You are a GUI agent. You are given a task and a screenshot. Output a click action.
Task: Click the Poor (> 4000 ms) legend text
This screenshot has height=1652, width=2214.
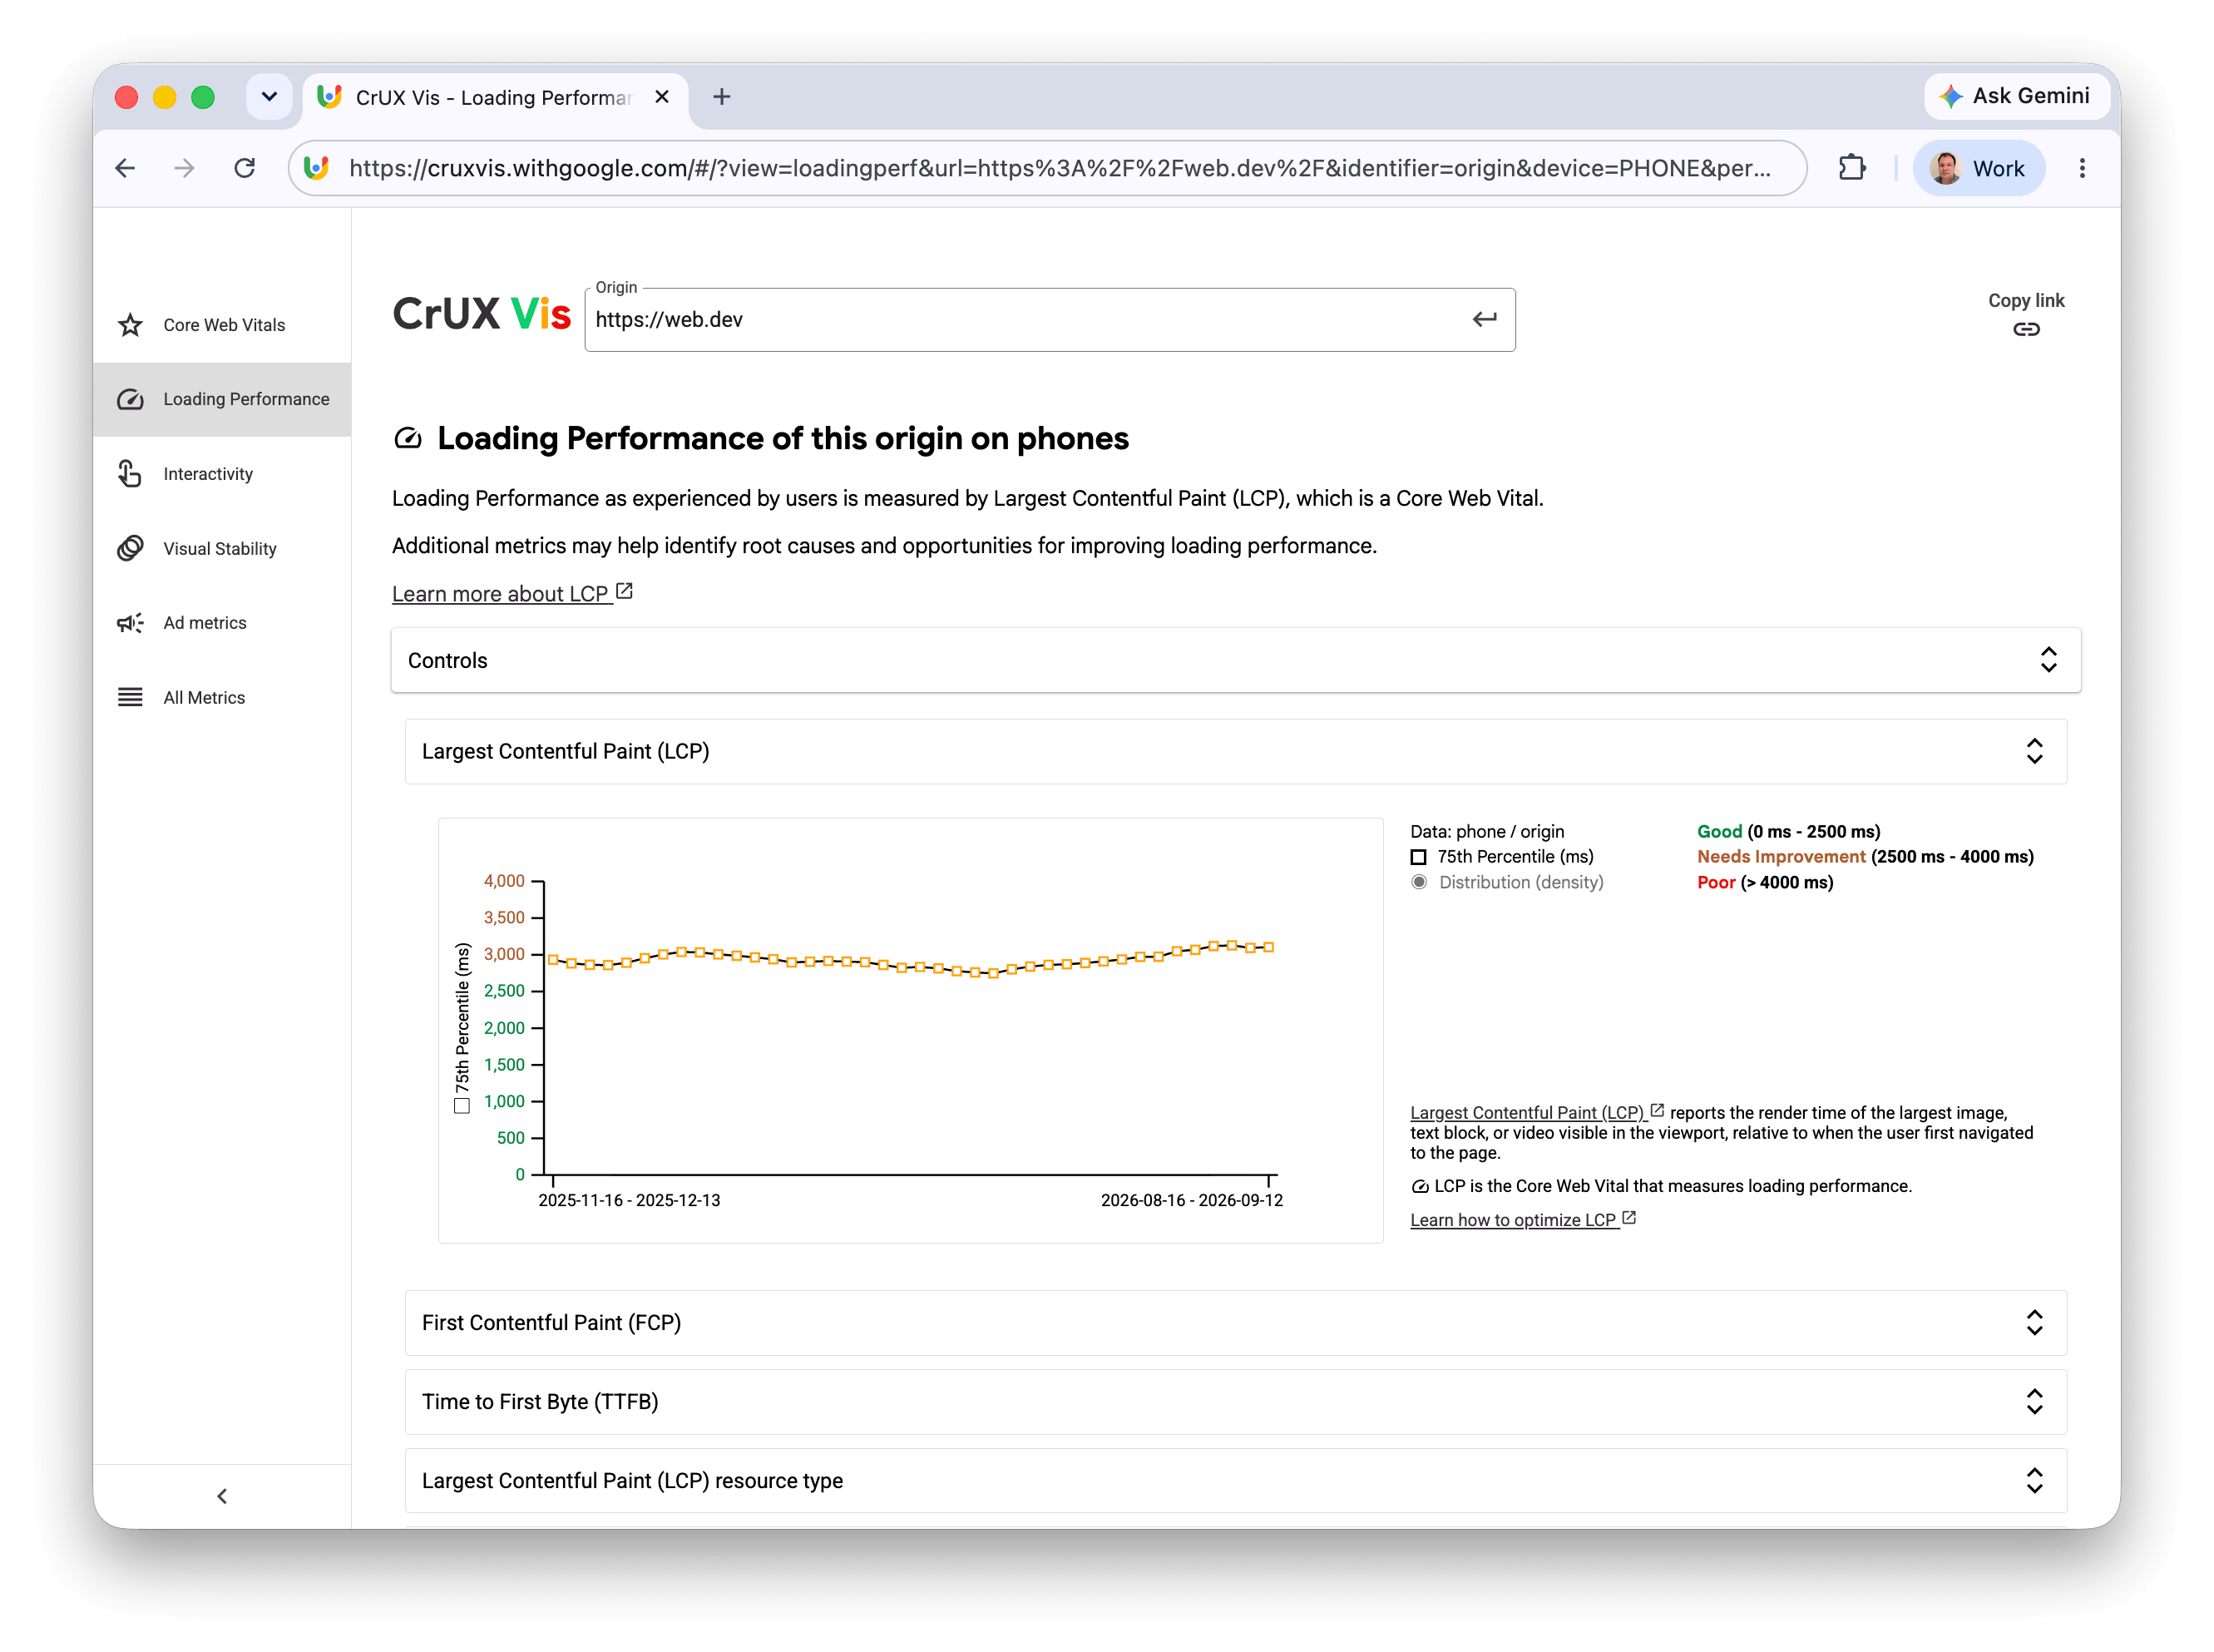(1764, 882)
